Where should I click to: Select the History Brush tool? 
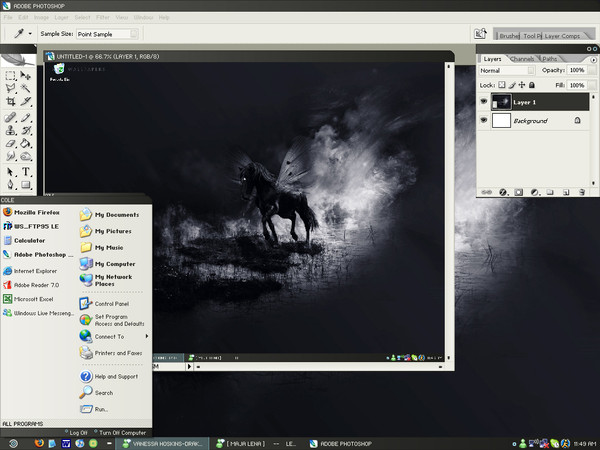25,130
